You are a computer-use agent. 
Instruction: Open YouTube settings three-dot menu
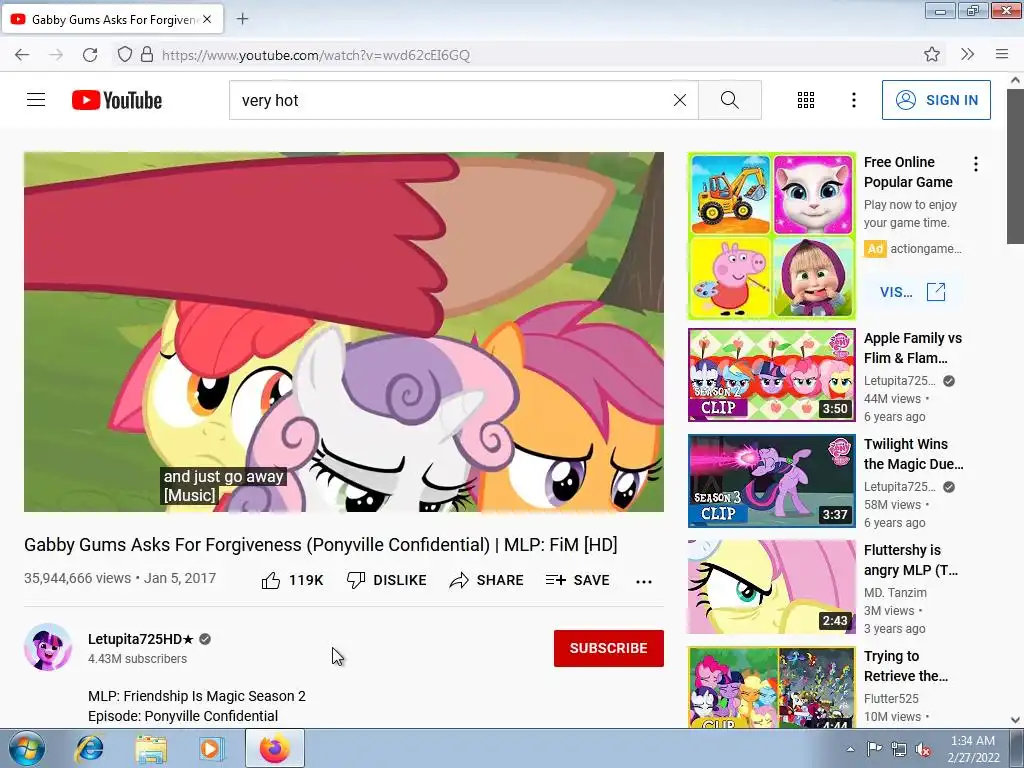pos(854,100)
